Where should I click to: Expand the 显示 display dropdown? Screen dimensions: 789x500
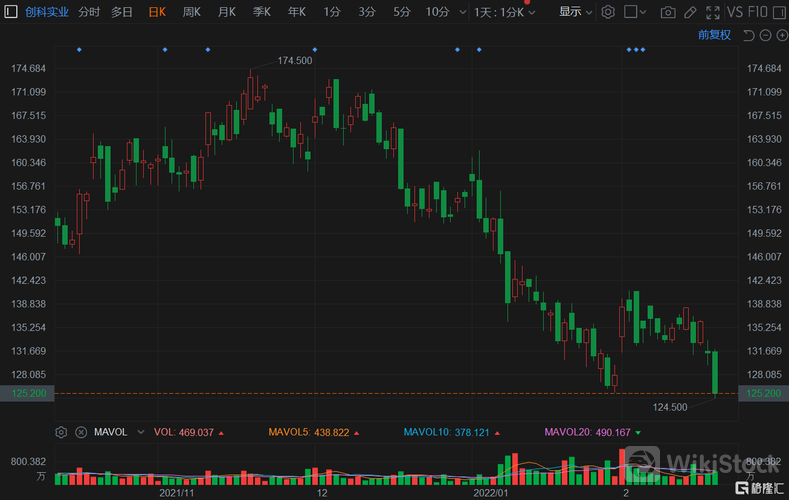[575, 12]
